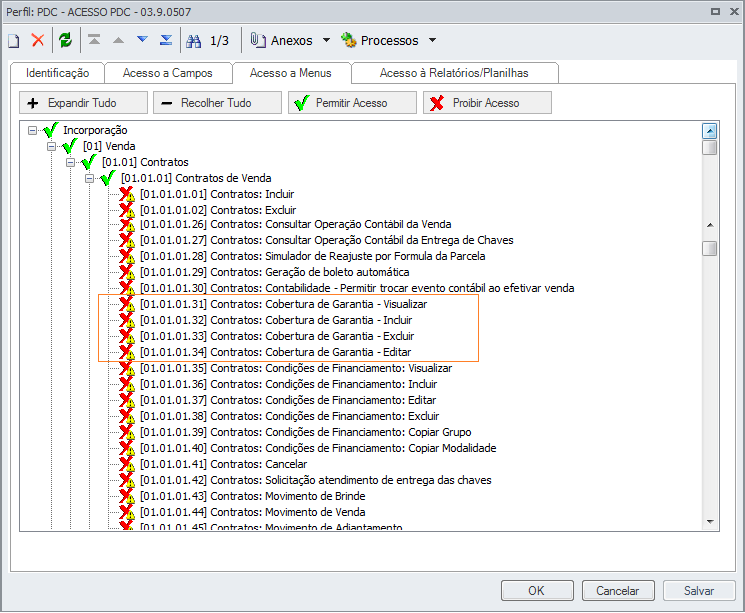
Task: Select Condições de Financiamento: Editar row
Action: [x=288, y=400]
